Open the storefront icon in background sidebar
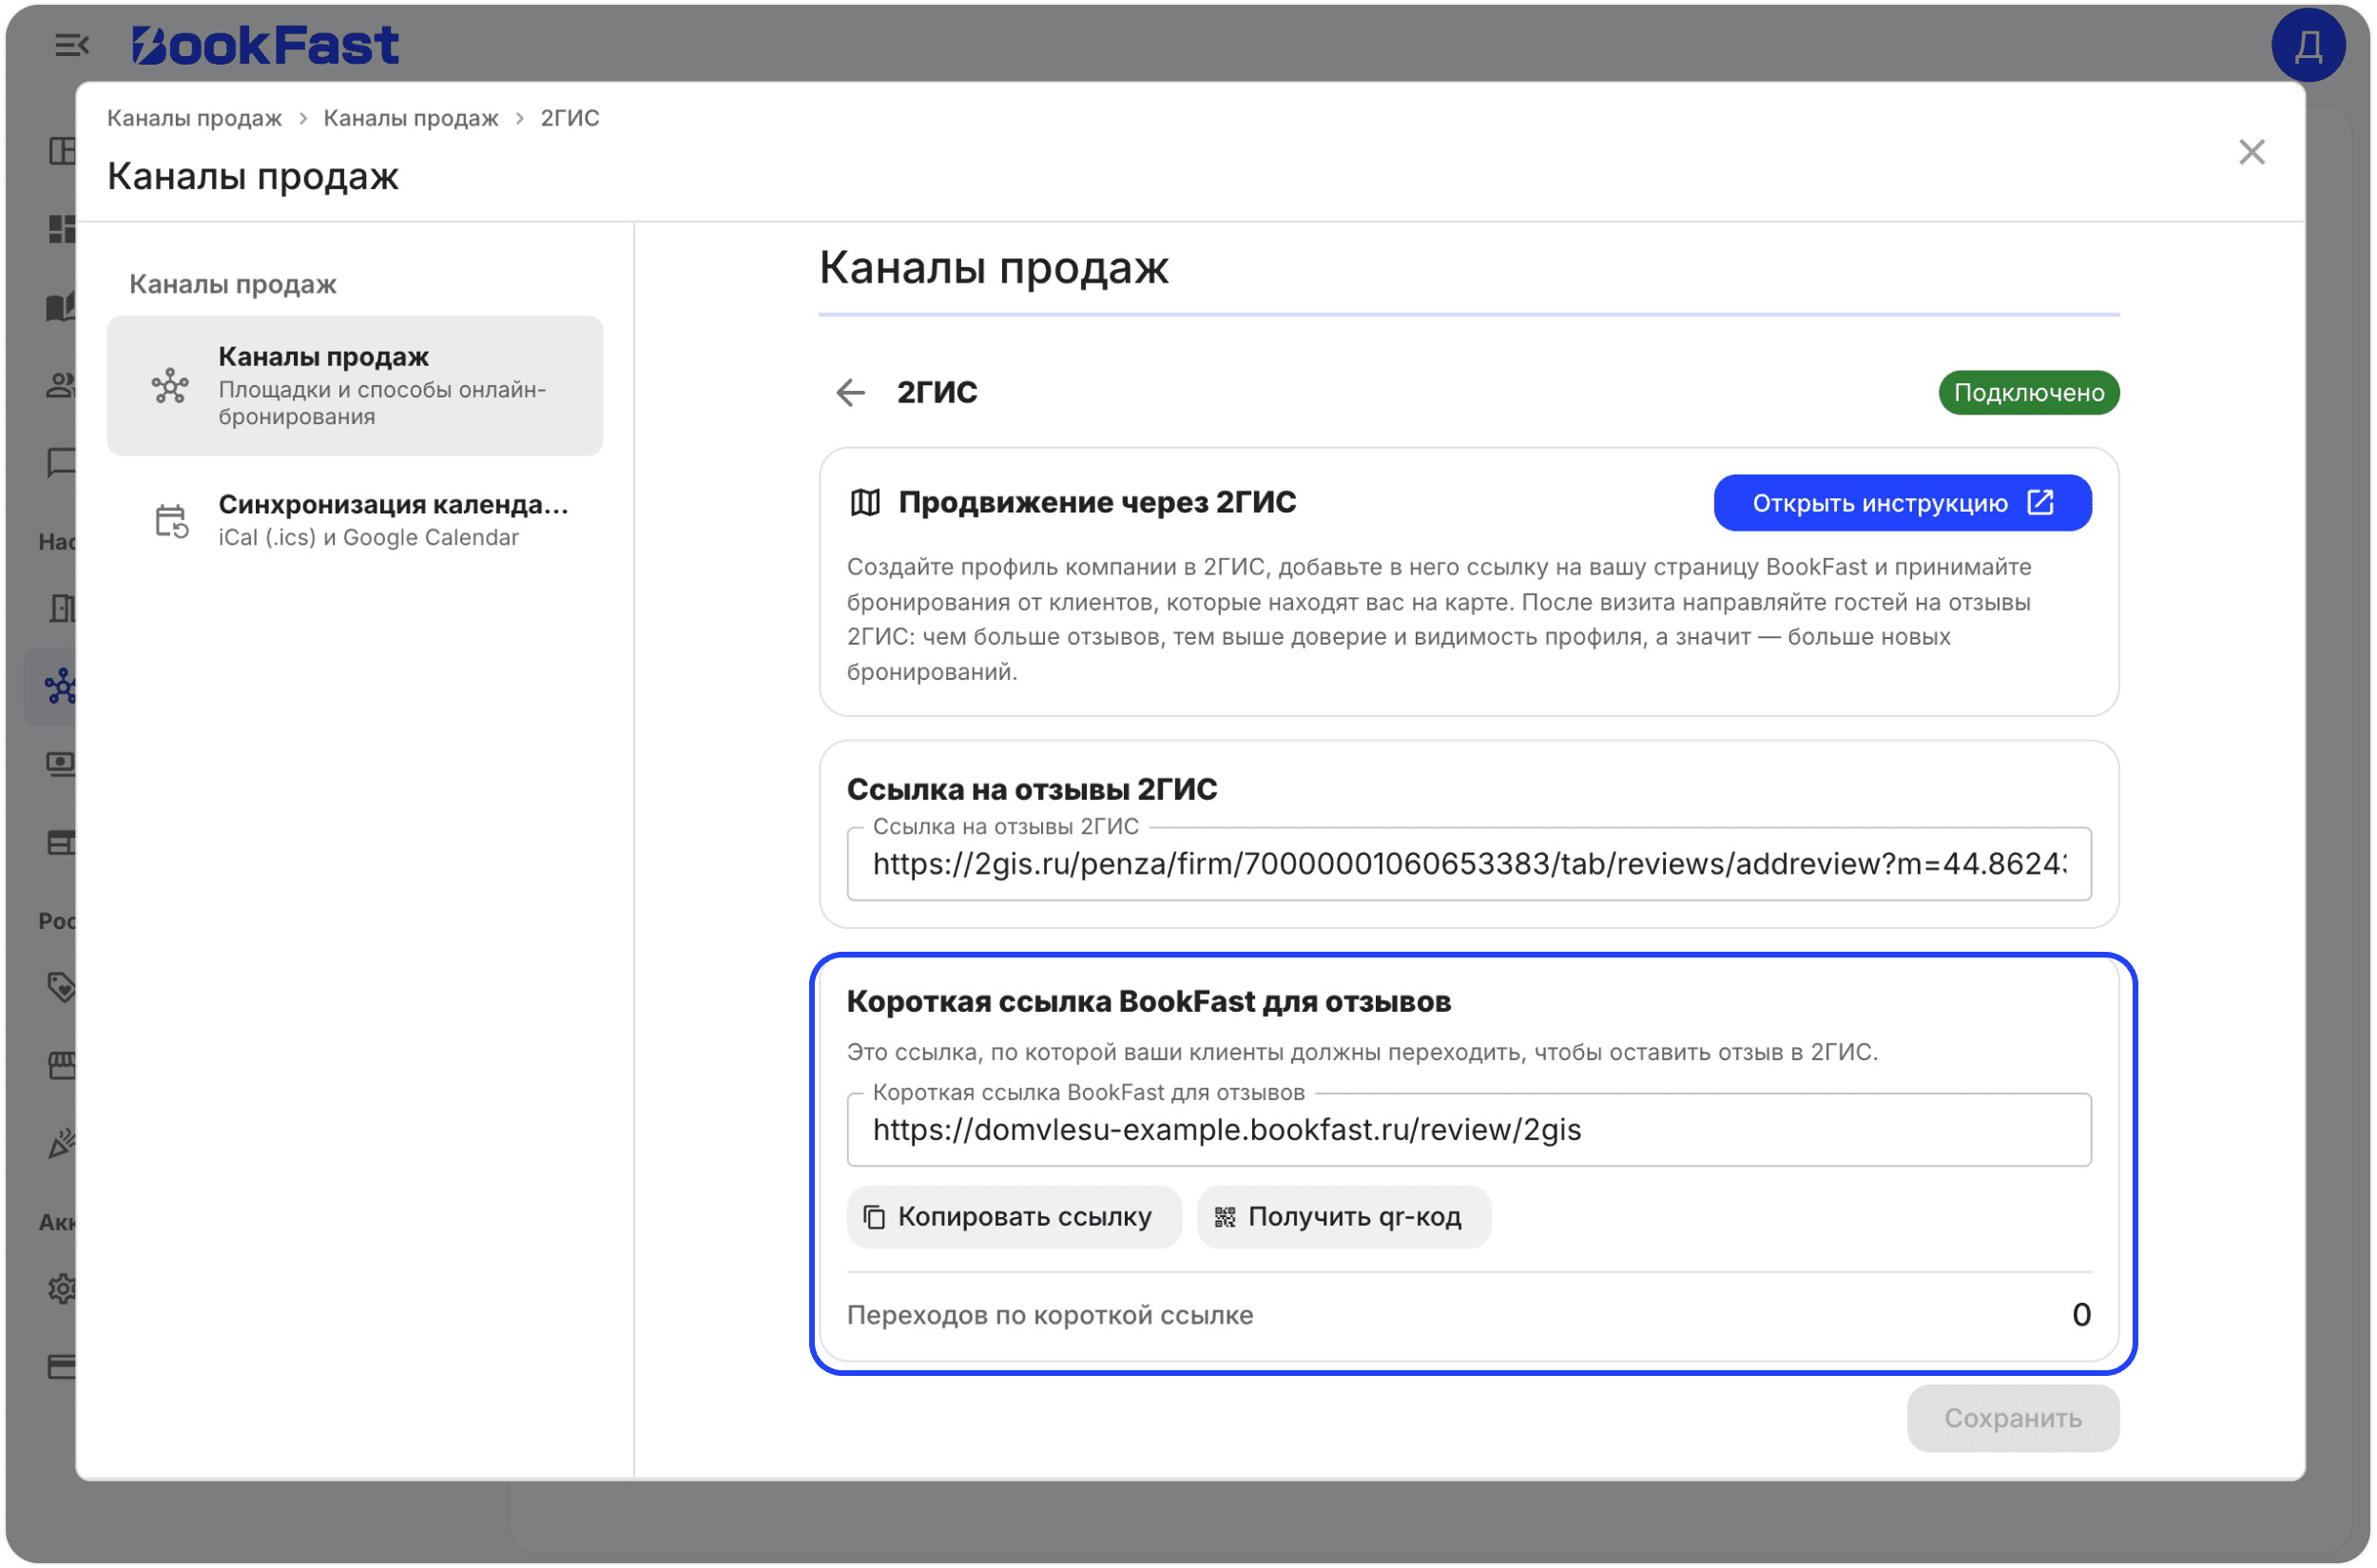The width and height of the screenshot is (2377, 1568). 62,1065
